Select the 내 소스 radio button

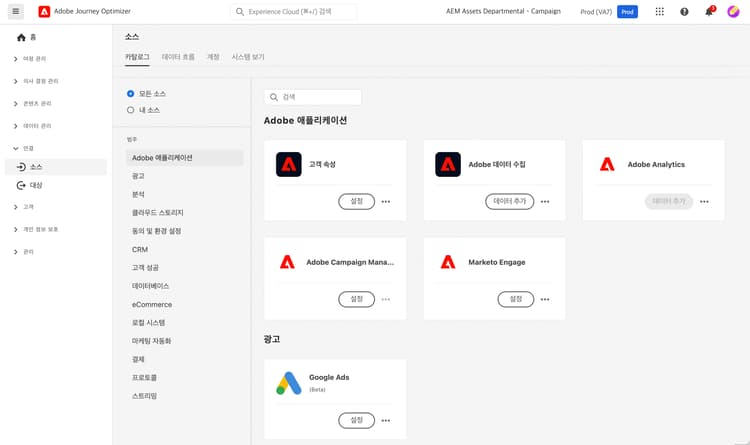[131, 110]
